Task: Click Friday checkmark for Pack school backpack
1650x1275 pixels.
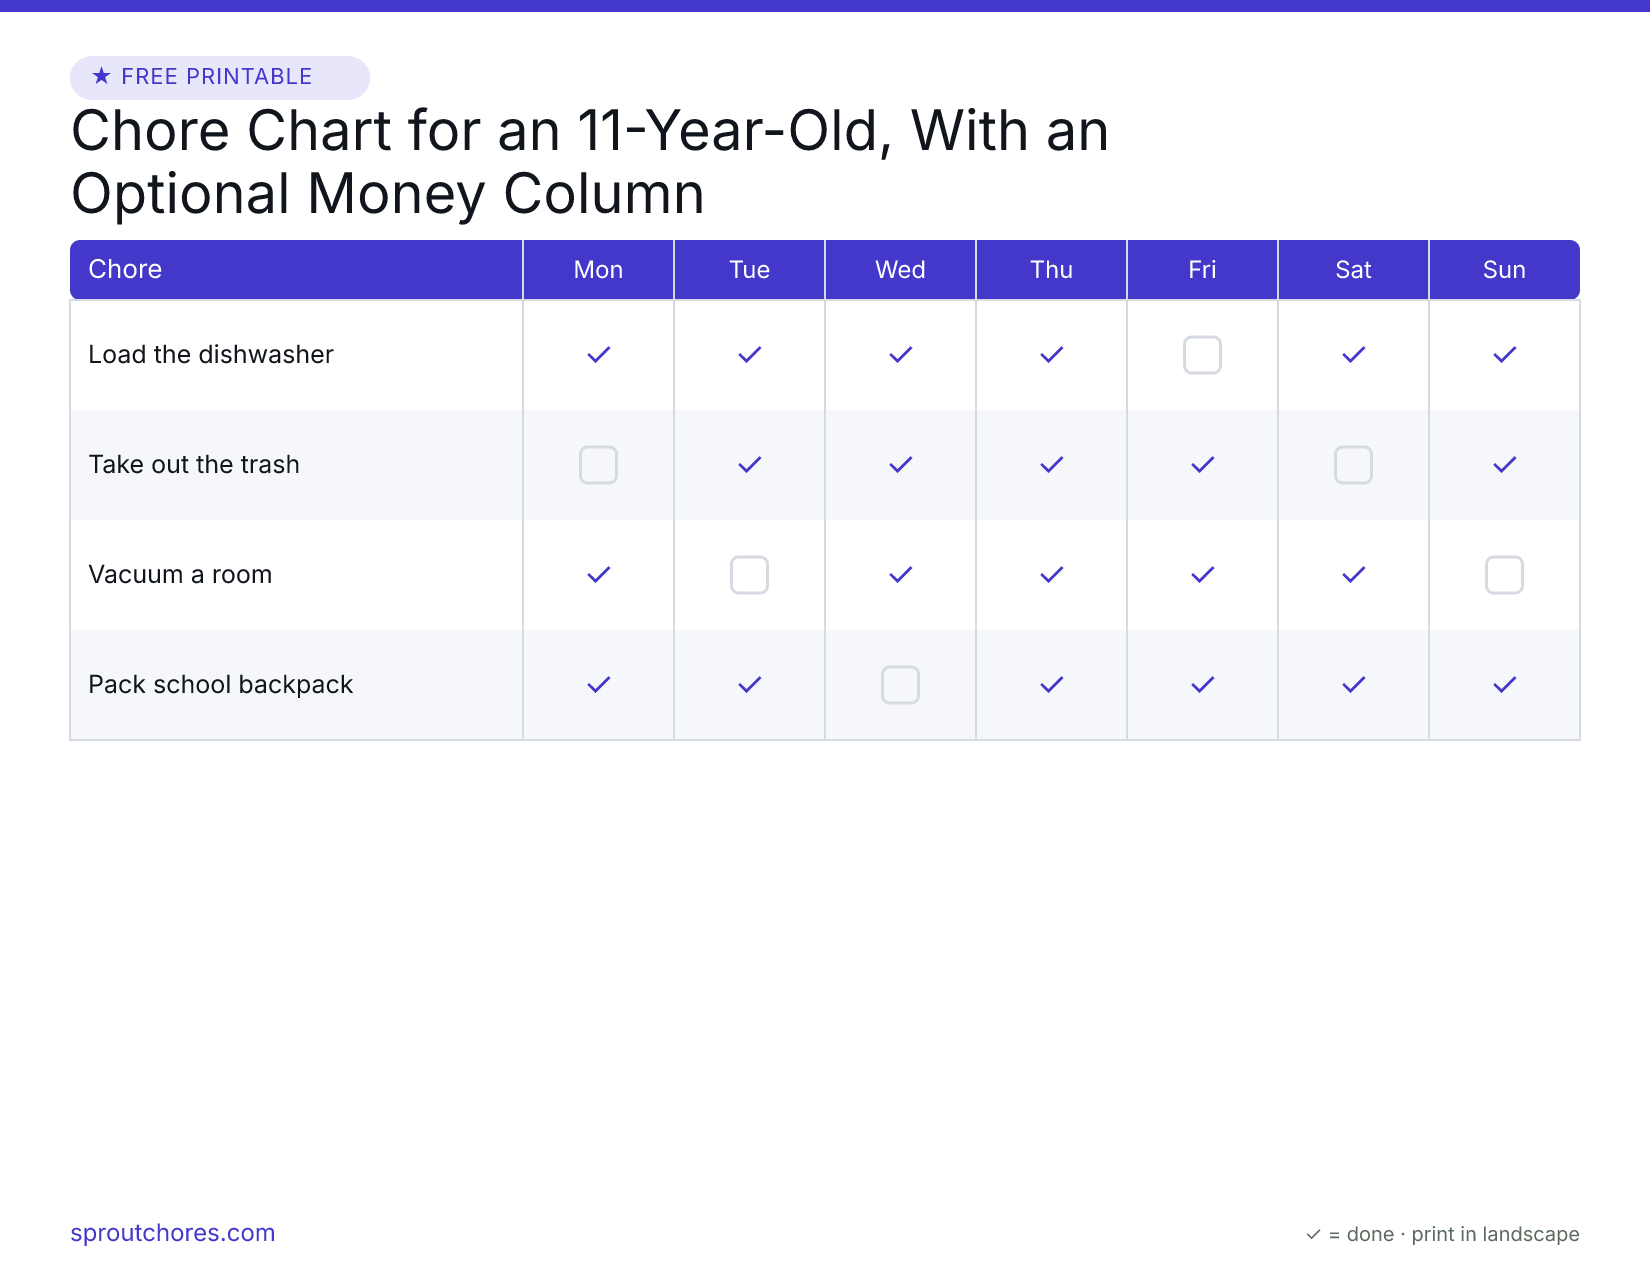Action: (1202, 685)
